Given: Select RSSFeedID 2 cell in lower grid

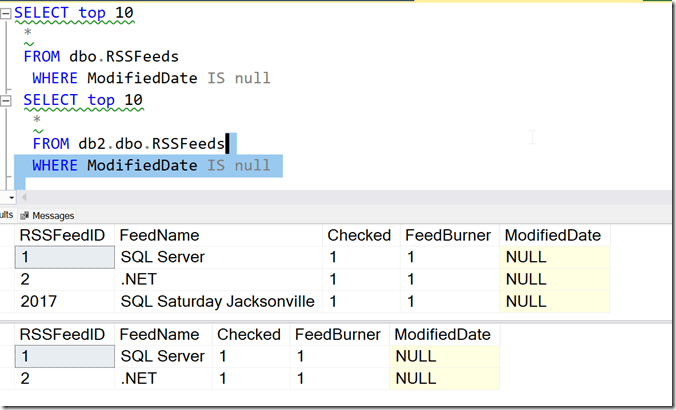Looking at the screenshot, I should point(65,379).
